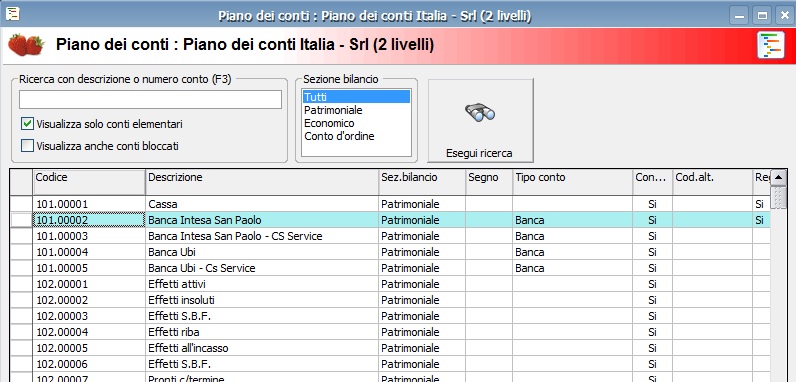Screen dimensions: 796x382
Task: Close the Piano dei conti window
Action: [784, 15]
